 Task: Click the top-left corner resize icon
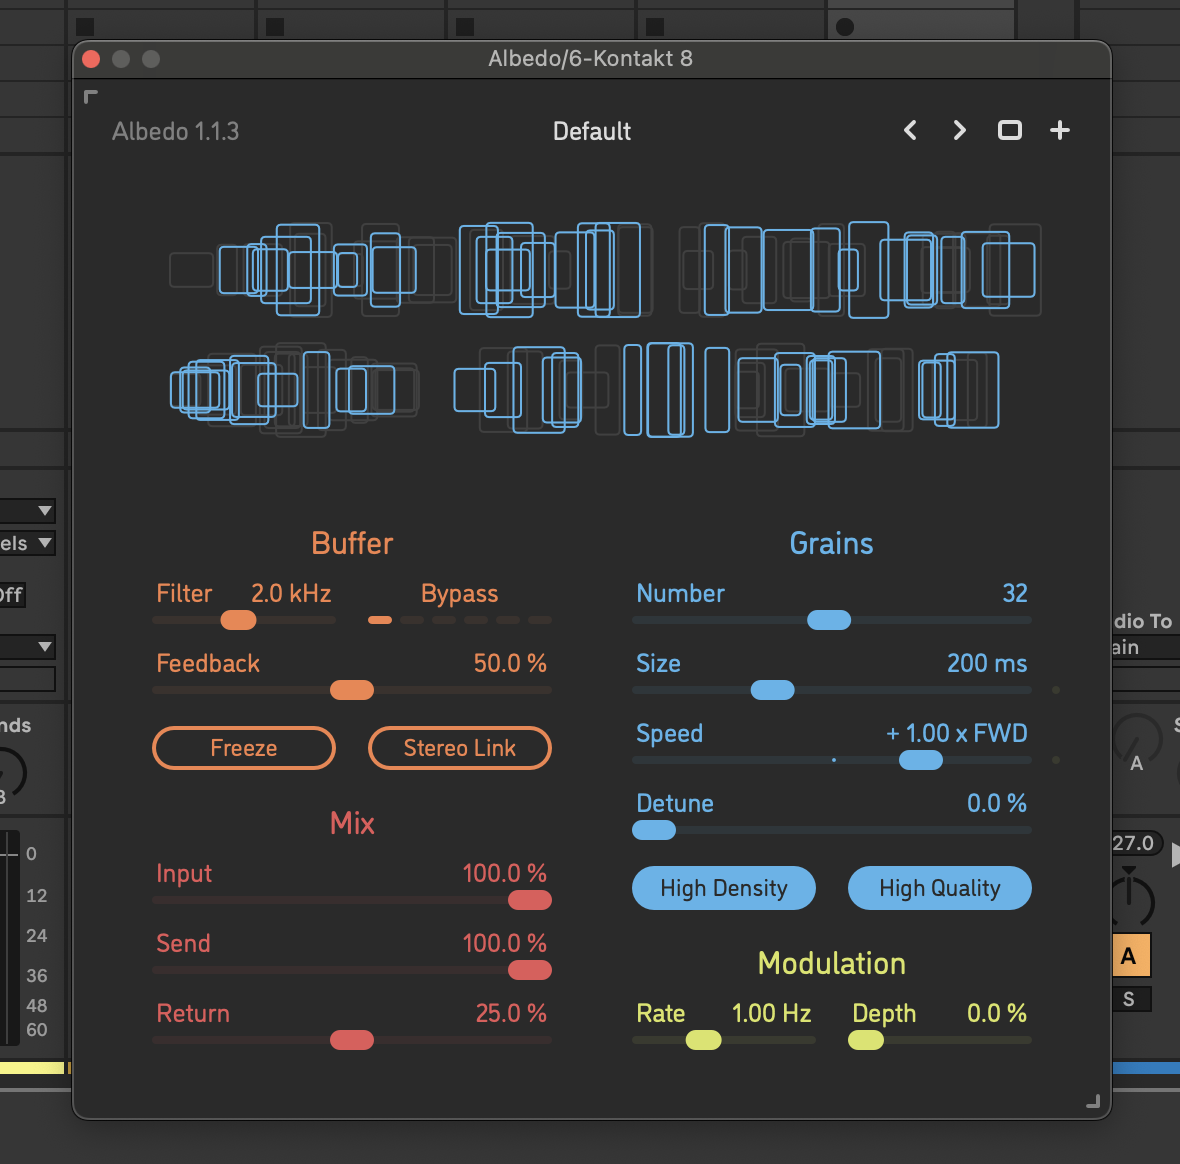[91, 97]
